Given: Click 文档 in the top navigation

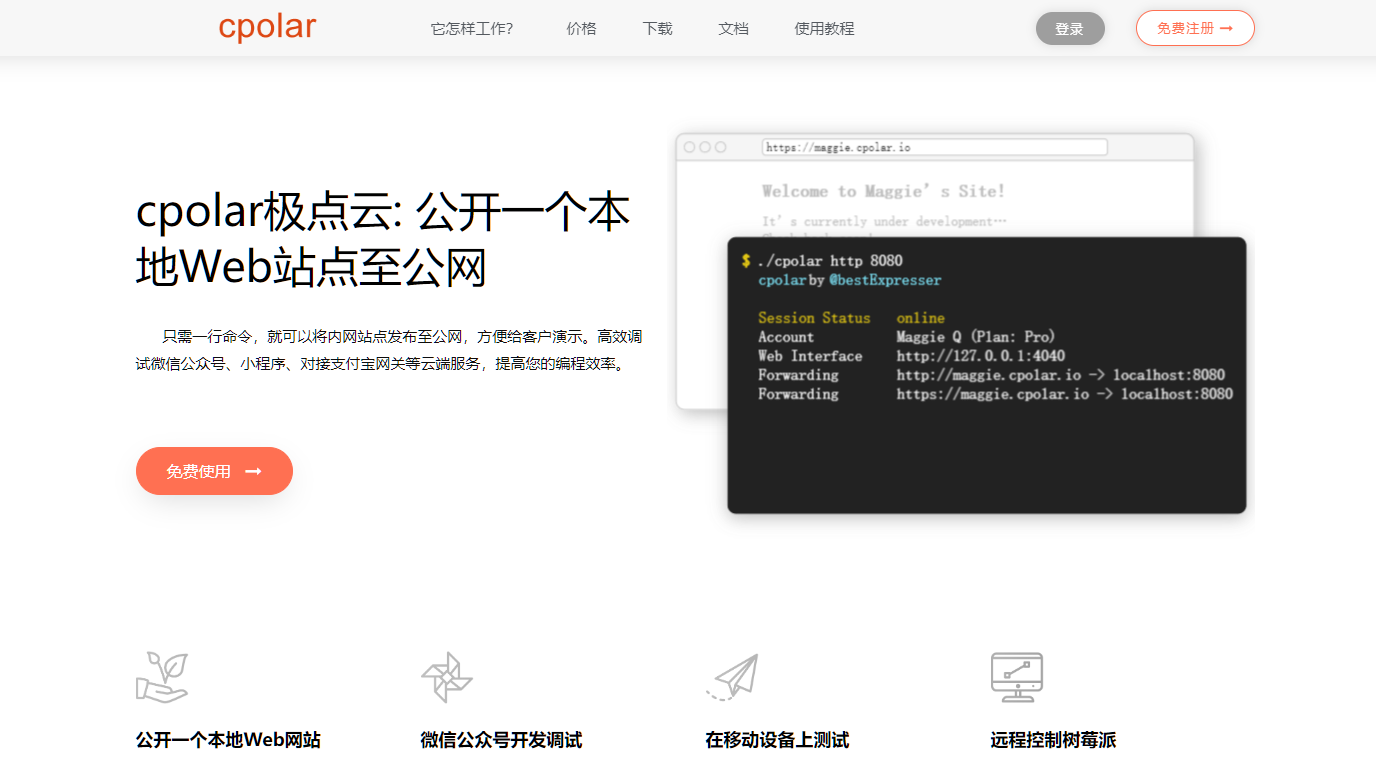Looking at the screenshot, I should (733, 28).
